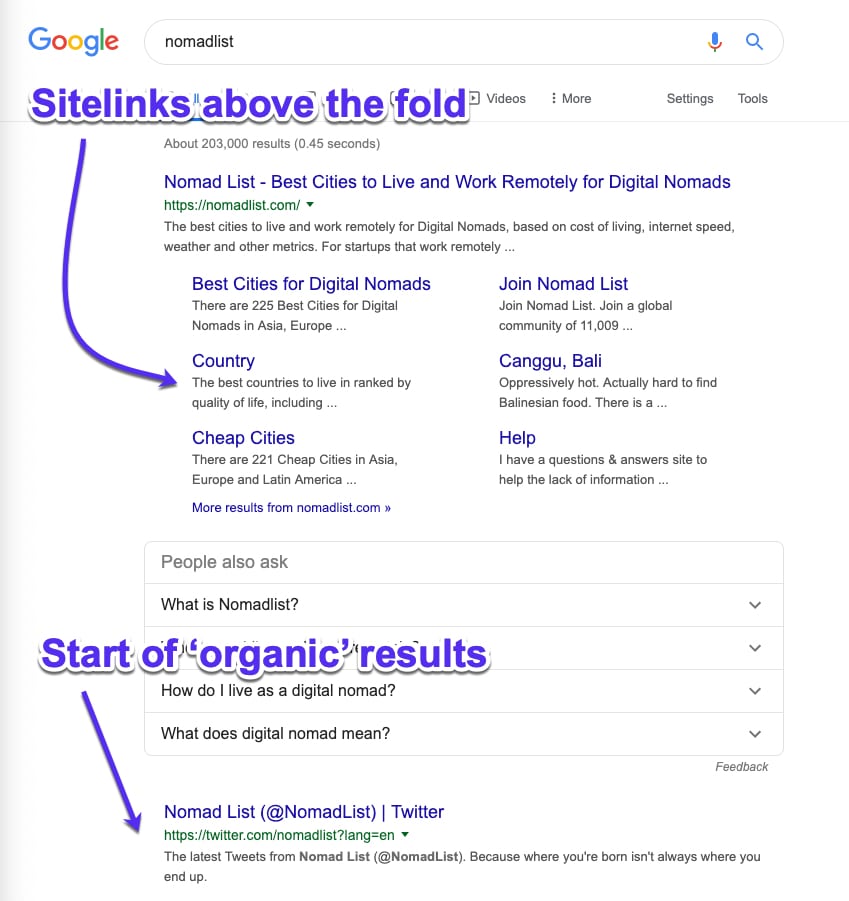Click inside the search input field

400,42
